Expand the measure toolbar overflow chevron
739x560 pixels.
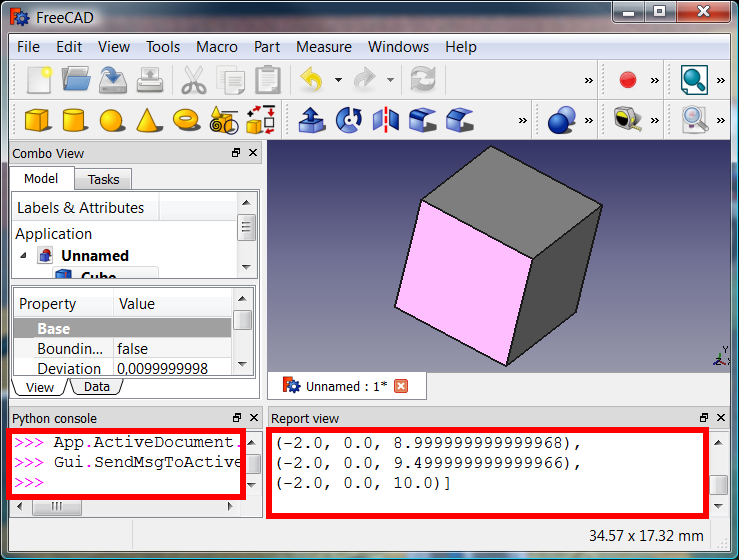(655, 120)
